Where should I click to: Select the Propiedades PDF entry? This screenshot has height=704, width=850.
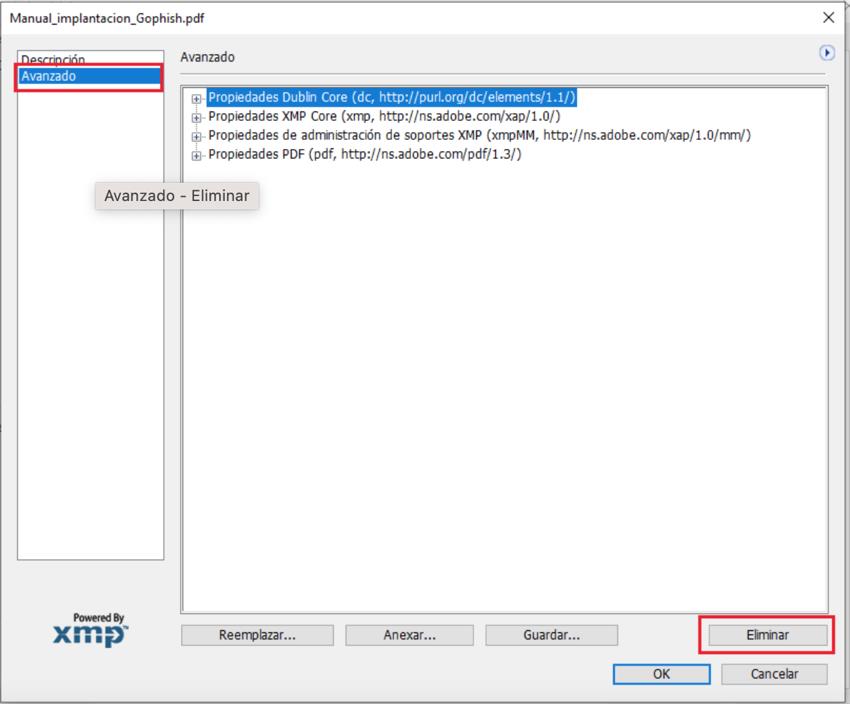pos(364,154)
